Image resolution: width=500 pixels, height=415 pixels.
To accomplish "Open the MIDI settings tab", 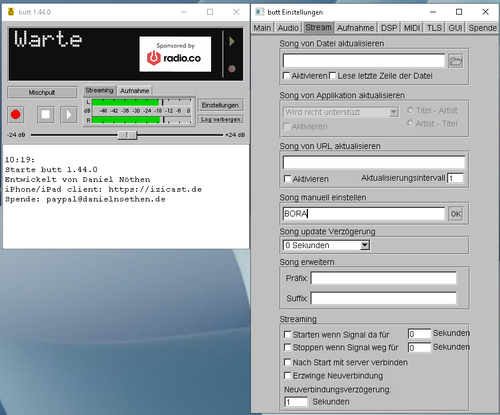I will (412, 28).
